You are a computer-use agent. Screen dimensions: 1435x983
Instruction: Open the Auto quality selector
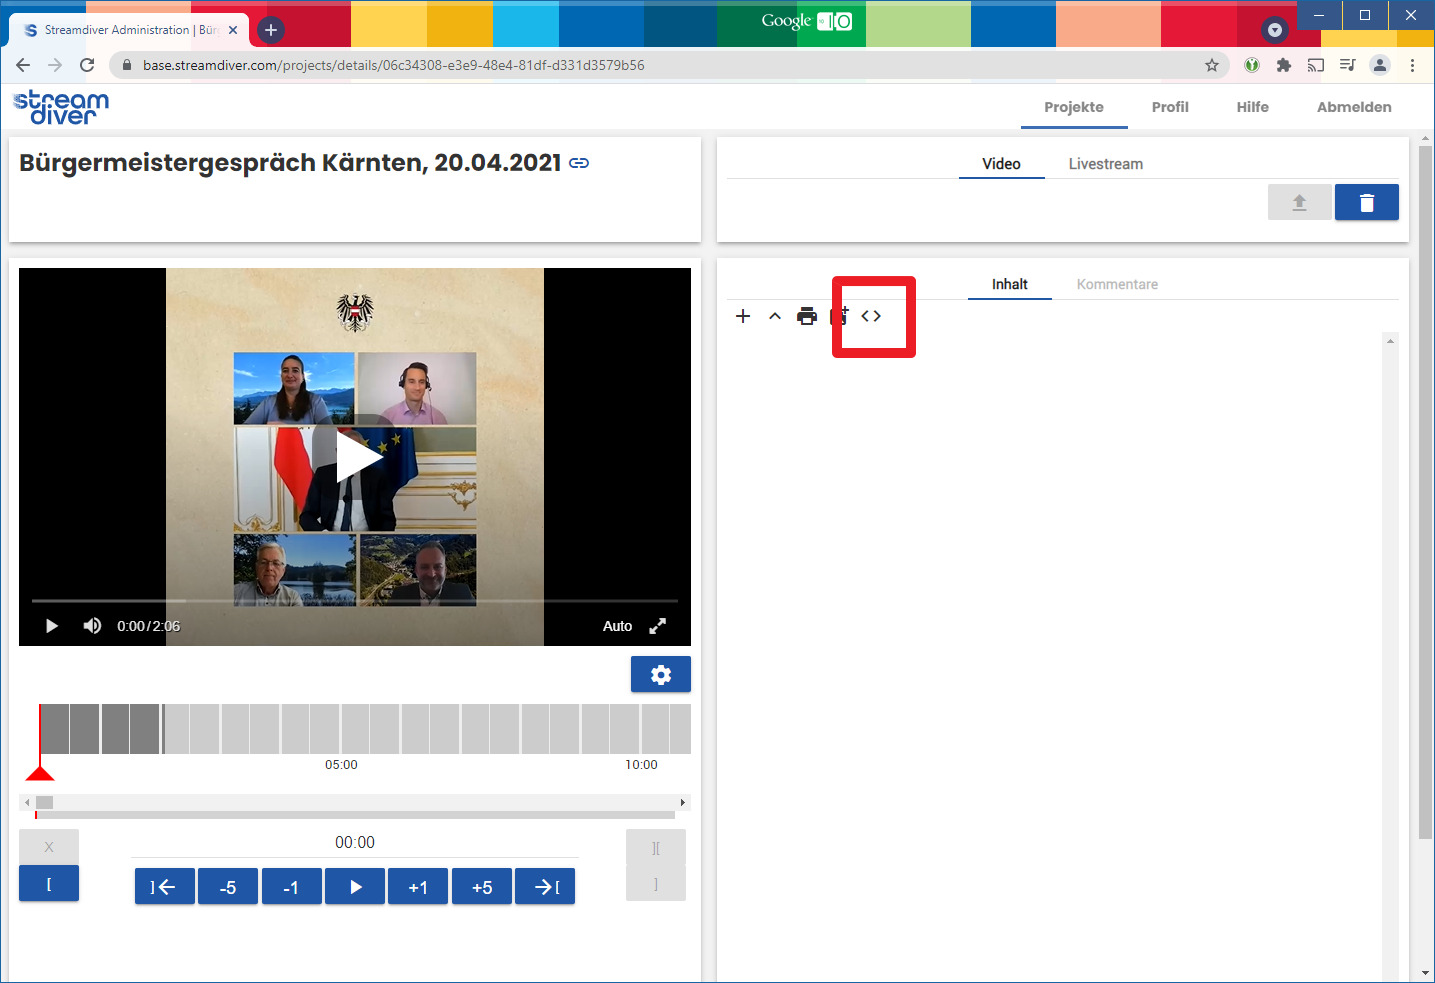[617, 626]
